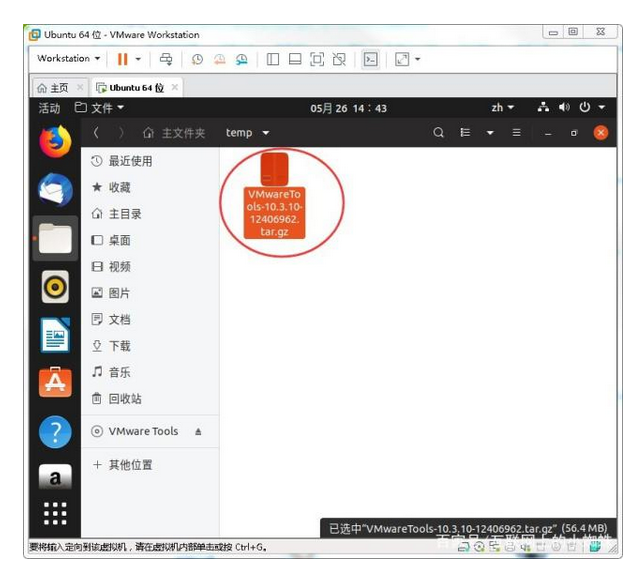The height and width of the screenshot is (567, 640).
Task: Open the temp folder path dropdown
Action: 247,133
